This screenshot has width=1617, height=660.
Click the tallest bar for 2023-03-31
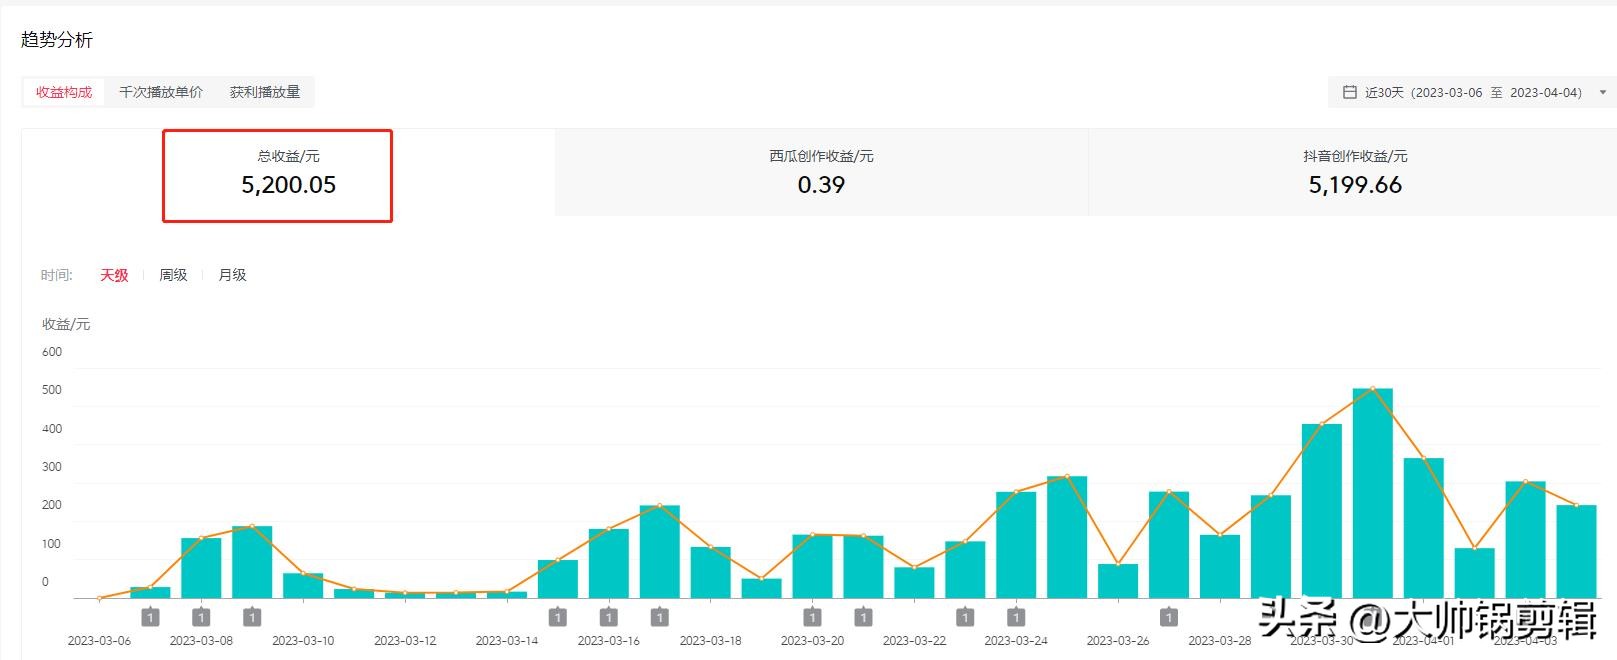1372,493
